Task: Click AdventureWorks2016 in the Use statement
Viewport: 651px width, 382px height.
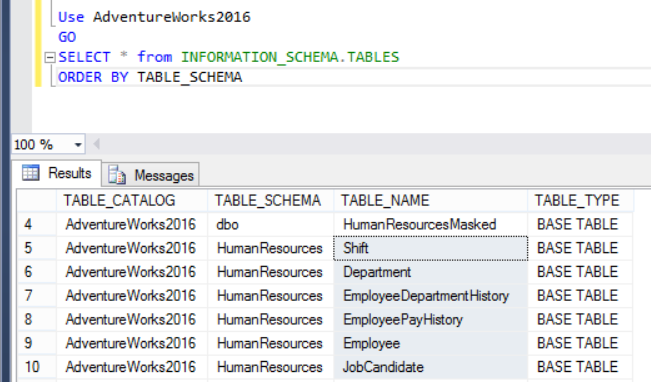Action: pos(172,17)
